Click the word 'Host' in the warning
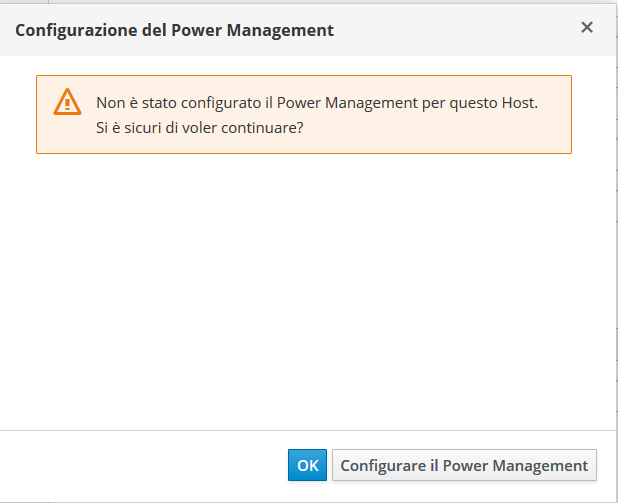This screenshot has width=618, height=503. tap(518, 103)
